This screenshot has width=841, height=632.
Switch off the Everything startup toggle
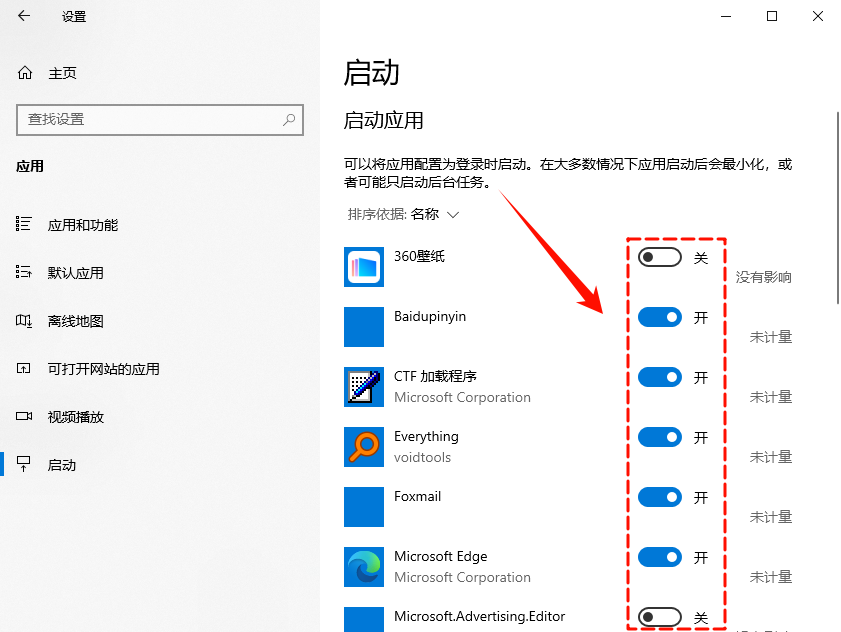(660, 438)
